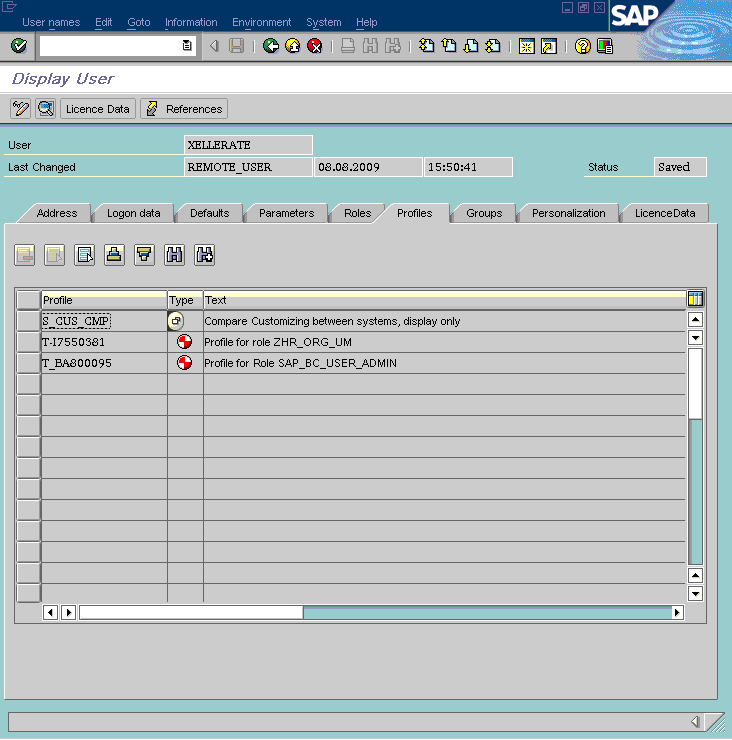Click the Display/Change pencil icon
The image size is (732, 740).
20,109
